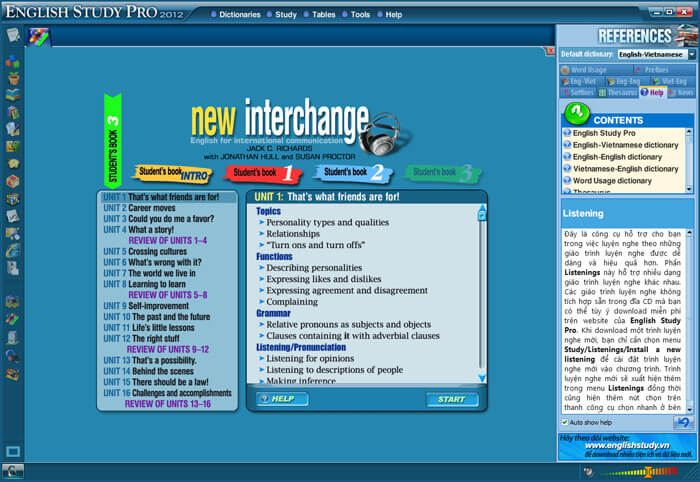Image resolution: width=700 pixels, height=482 pixels.
Task: Open the www.englishstudy.vn website link
Action: point(627,445)
